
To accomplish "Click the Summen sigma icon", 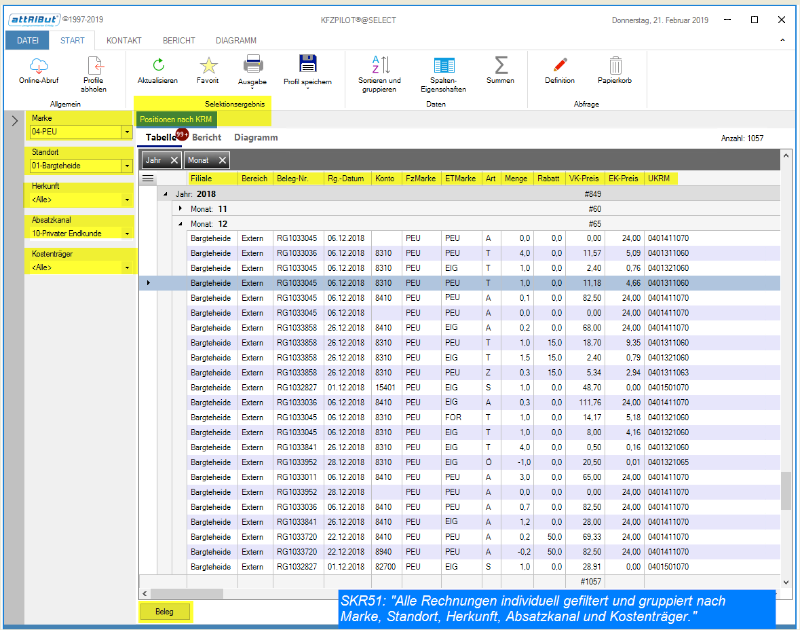I will 501,65.
